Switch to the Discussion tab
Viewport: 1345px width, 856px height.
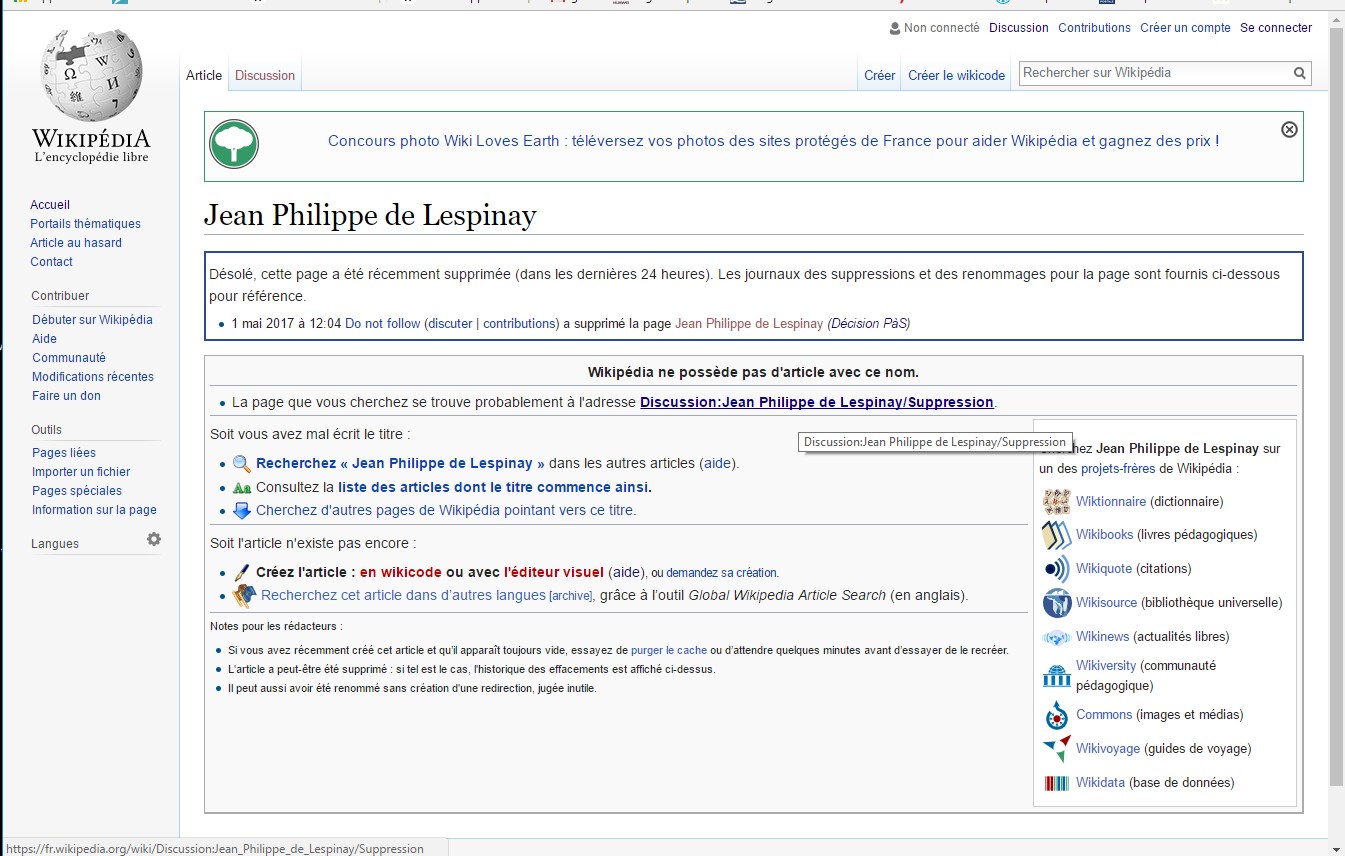264,76
